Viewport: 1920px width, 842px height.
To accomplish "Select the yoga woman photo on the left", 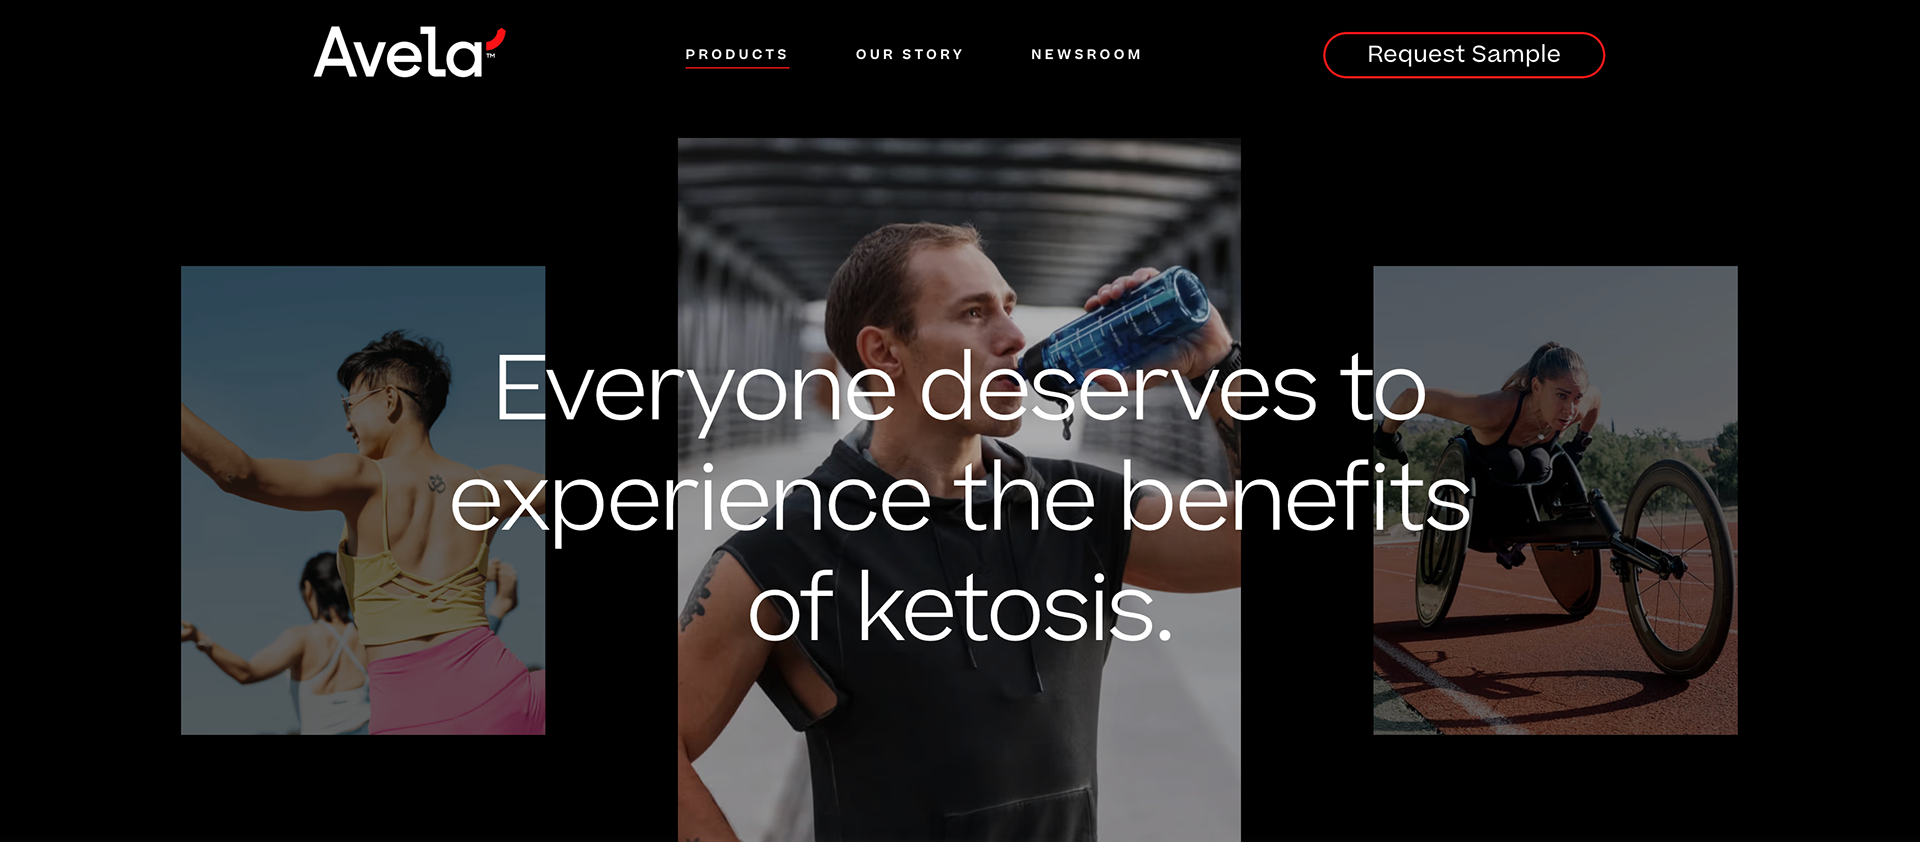I will click(363, 500).
